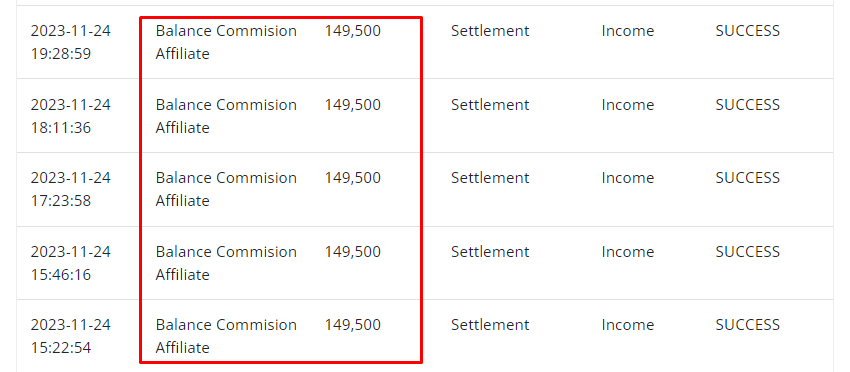The image size is (850, 372).
Task: Select Balance Commision Affiliate in 15:22:54 row
Action: coord(226,336)
